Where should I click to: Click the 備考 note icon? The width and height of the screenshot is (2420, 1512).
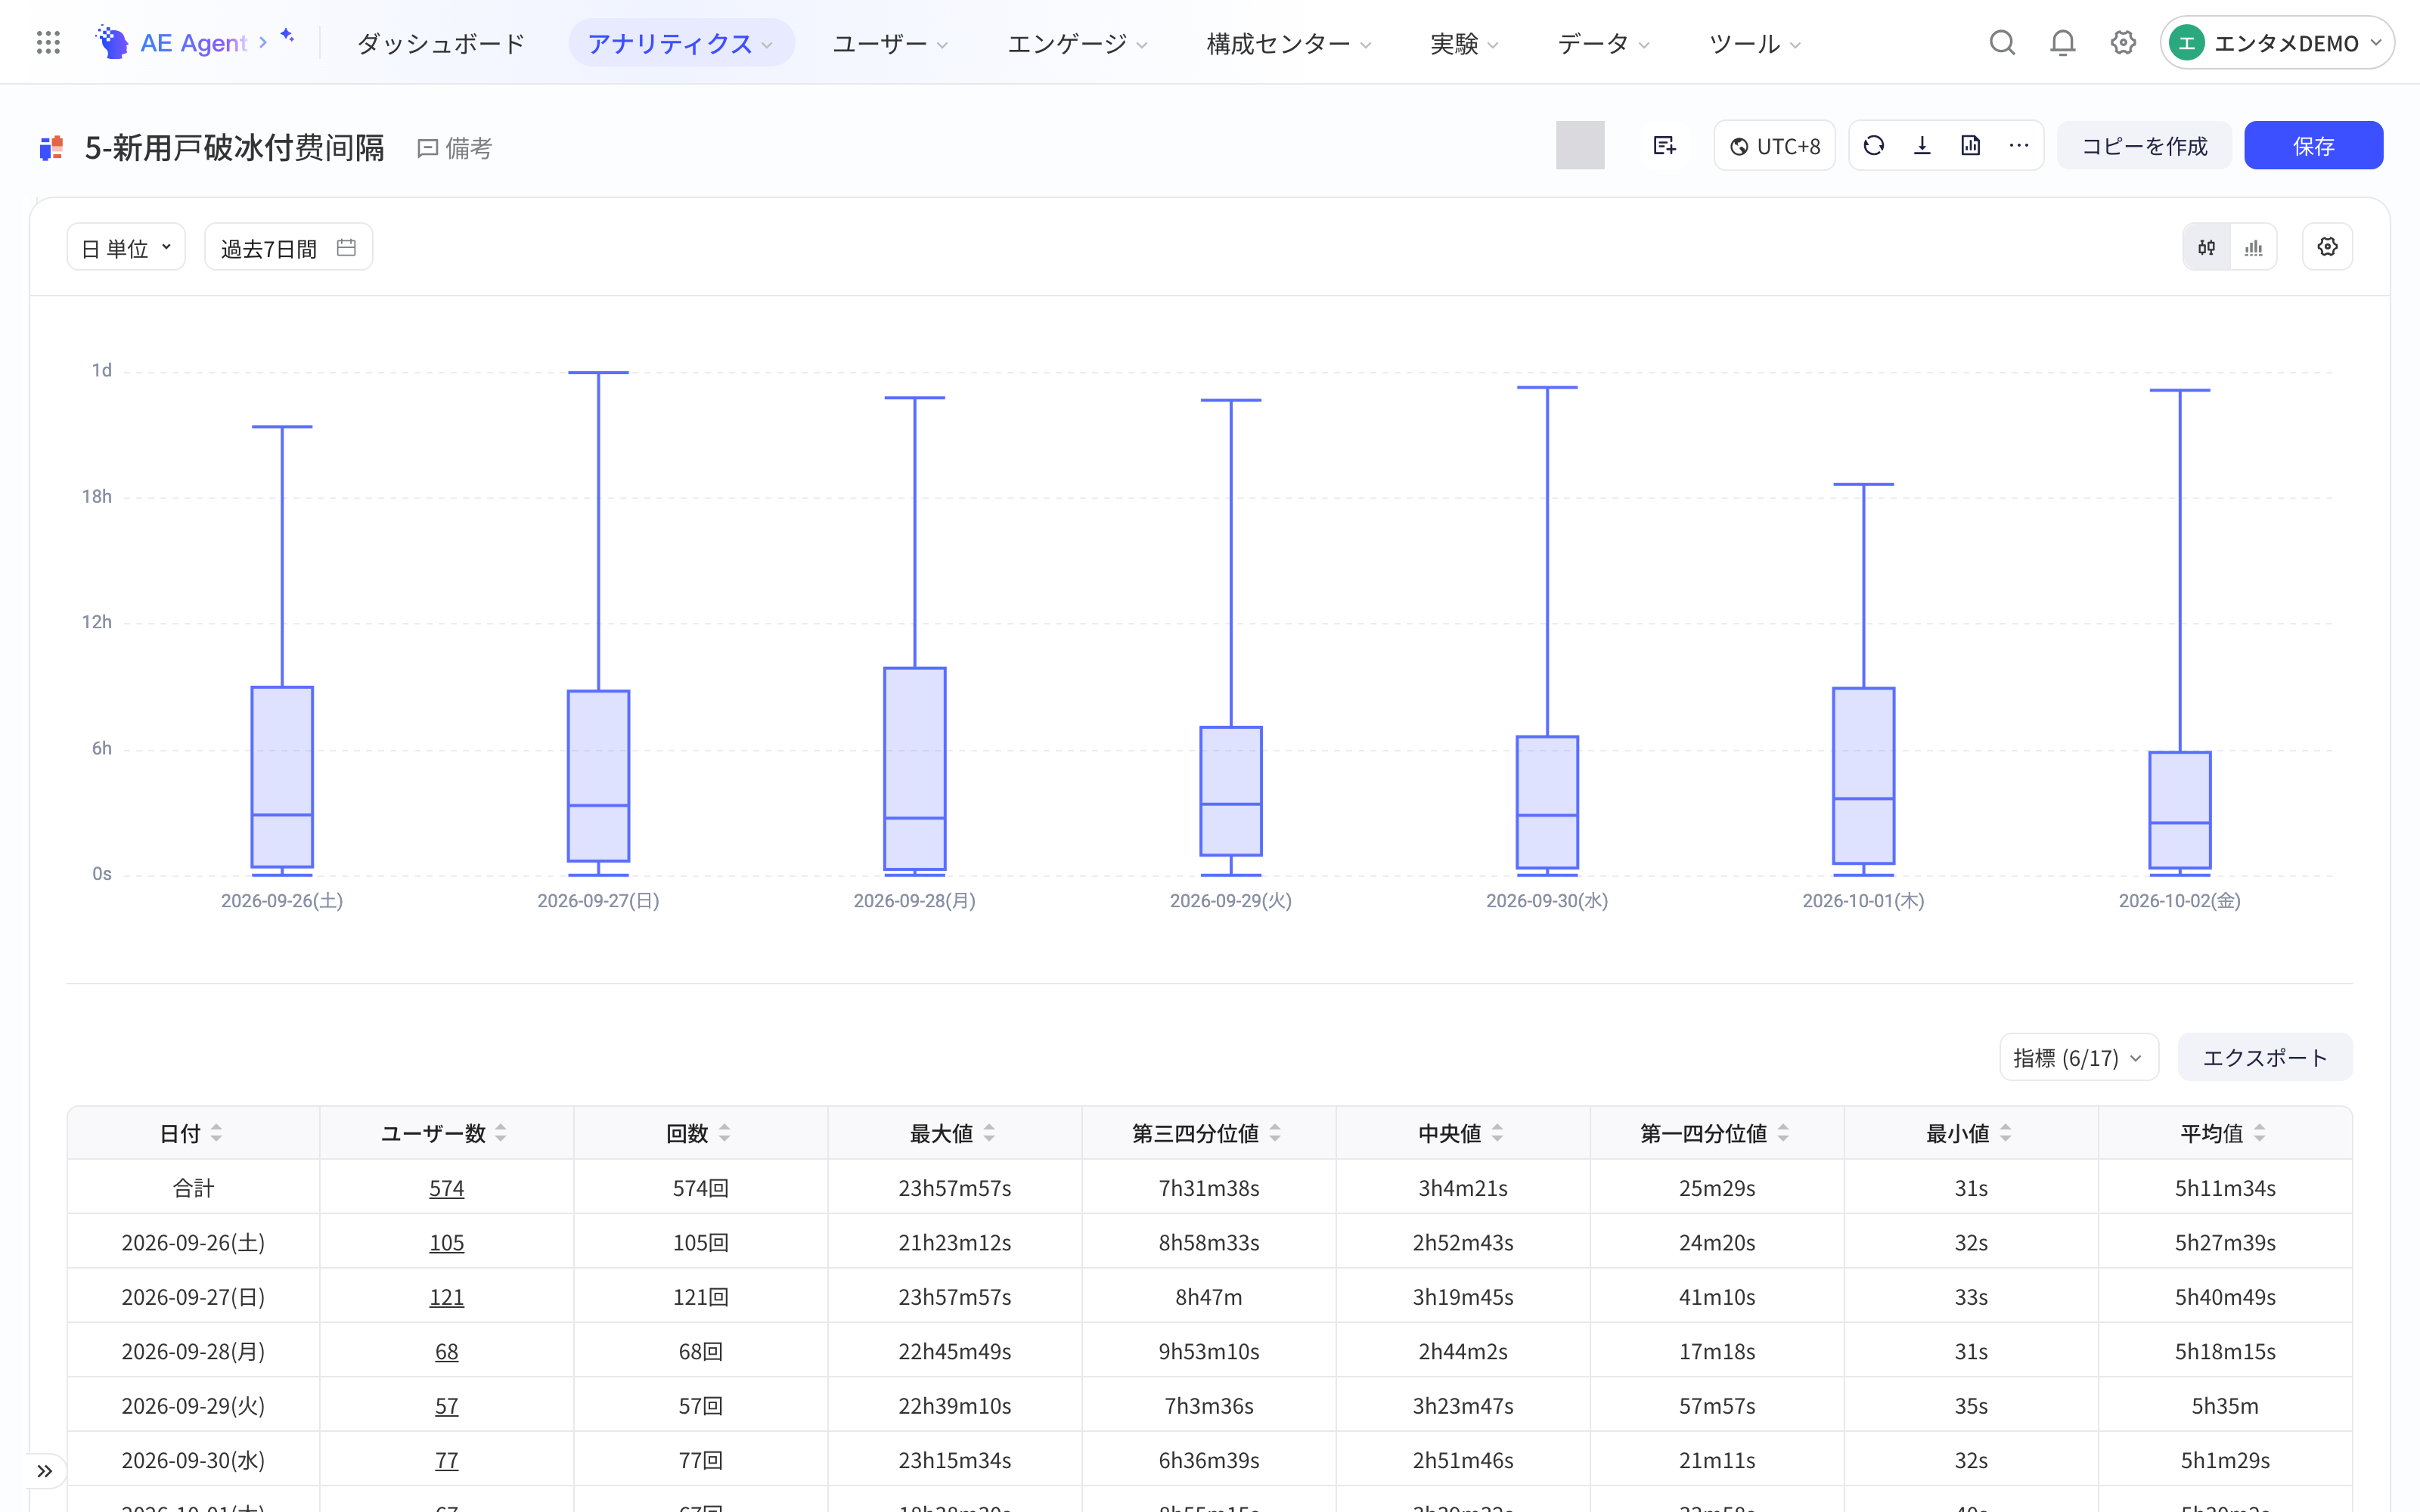click(428, 149)
